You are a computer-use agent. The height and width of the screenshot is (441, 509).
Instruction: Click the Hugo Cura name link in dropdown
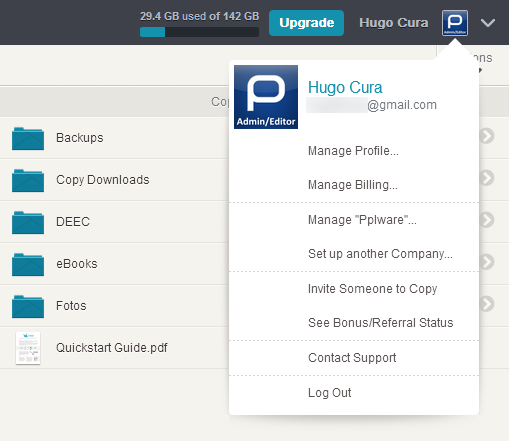click(x=345, y=88)
